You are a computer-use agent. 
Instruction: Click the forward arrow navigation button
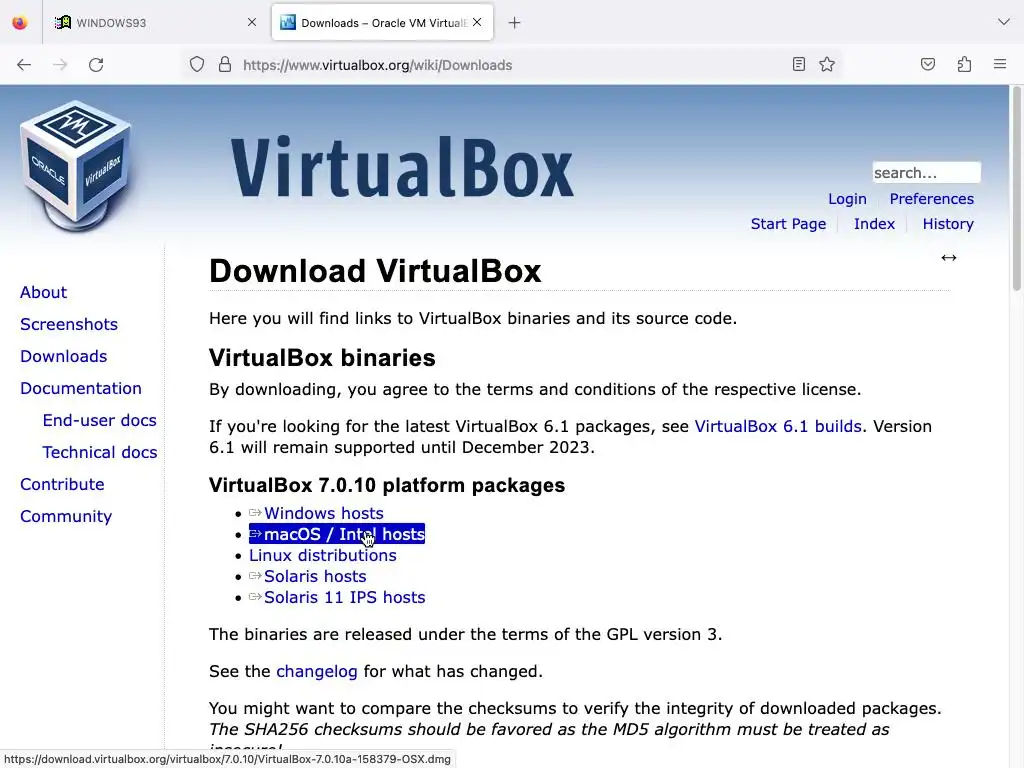[x=60, y=65]
